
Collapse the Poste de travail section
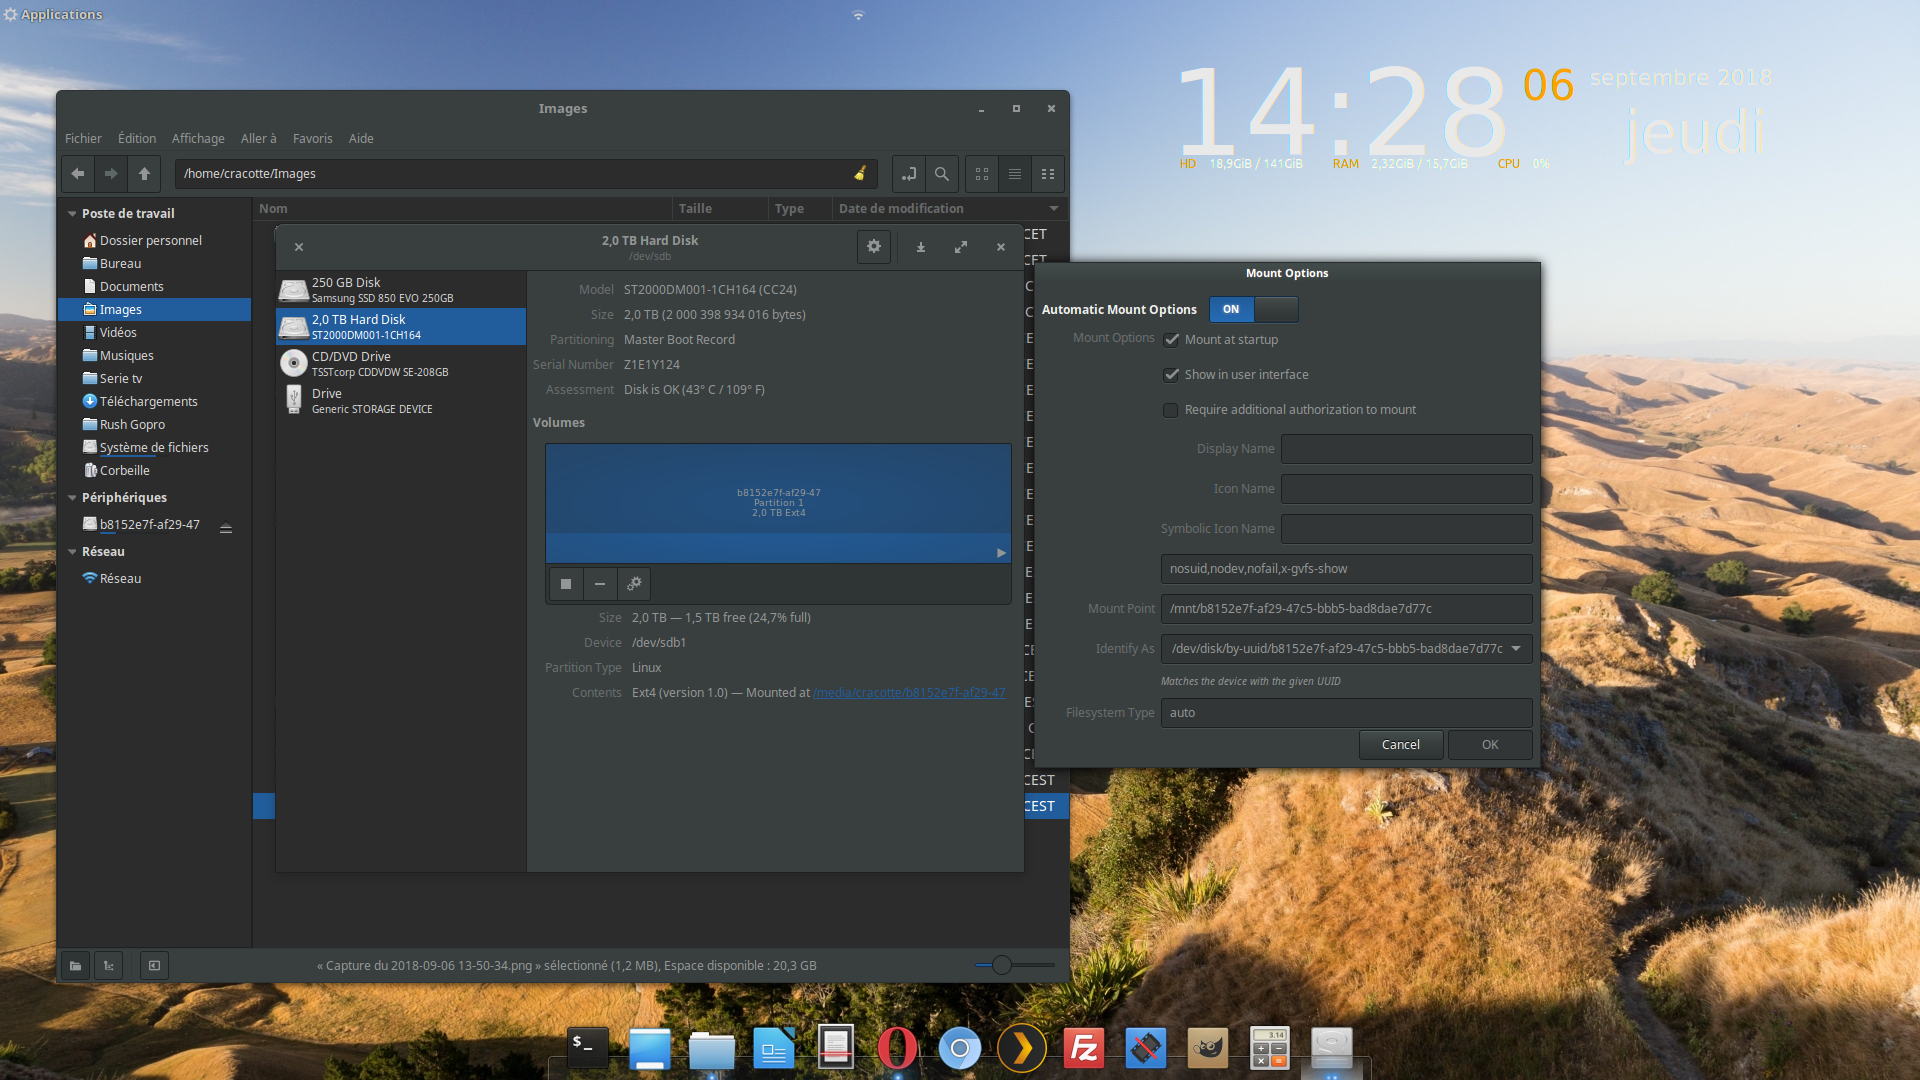[72, 214]
